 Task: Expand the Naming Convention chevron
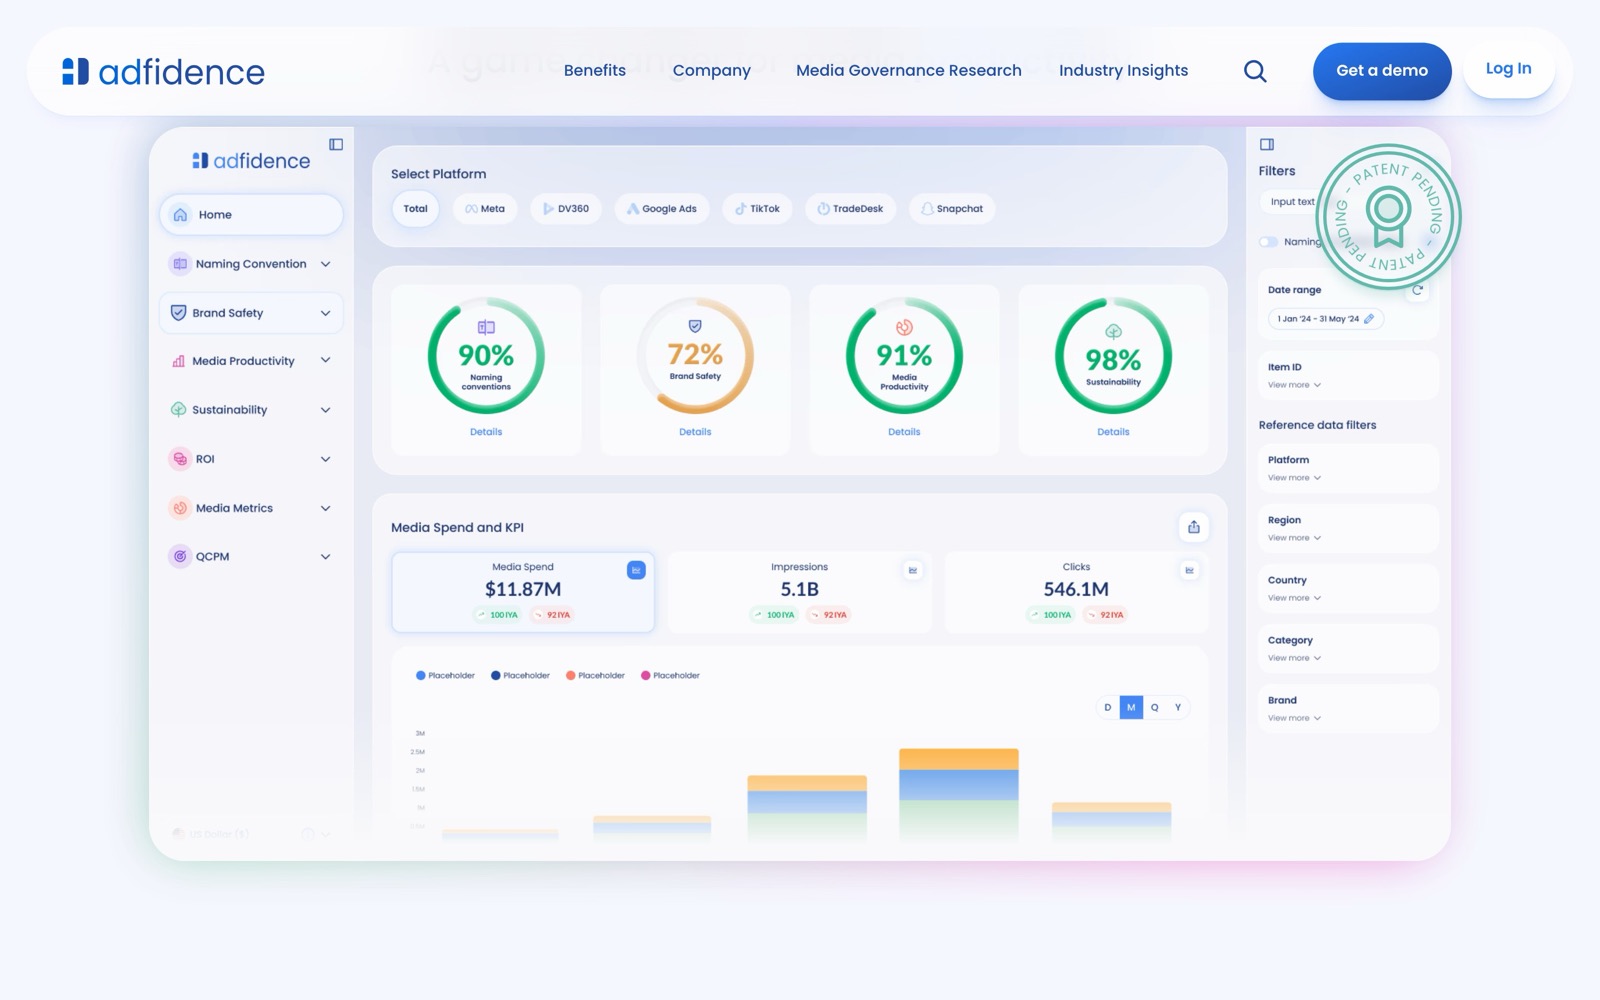click(x=325, y=264)
